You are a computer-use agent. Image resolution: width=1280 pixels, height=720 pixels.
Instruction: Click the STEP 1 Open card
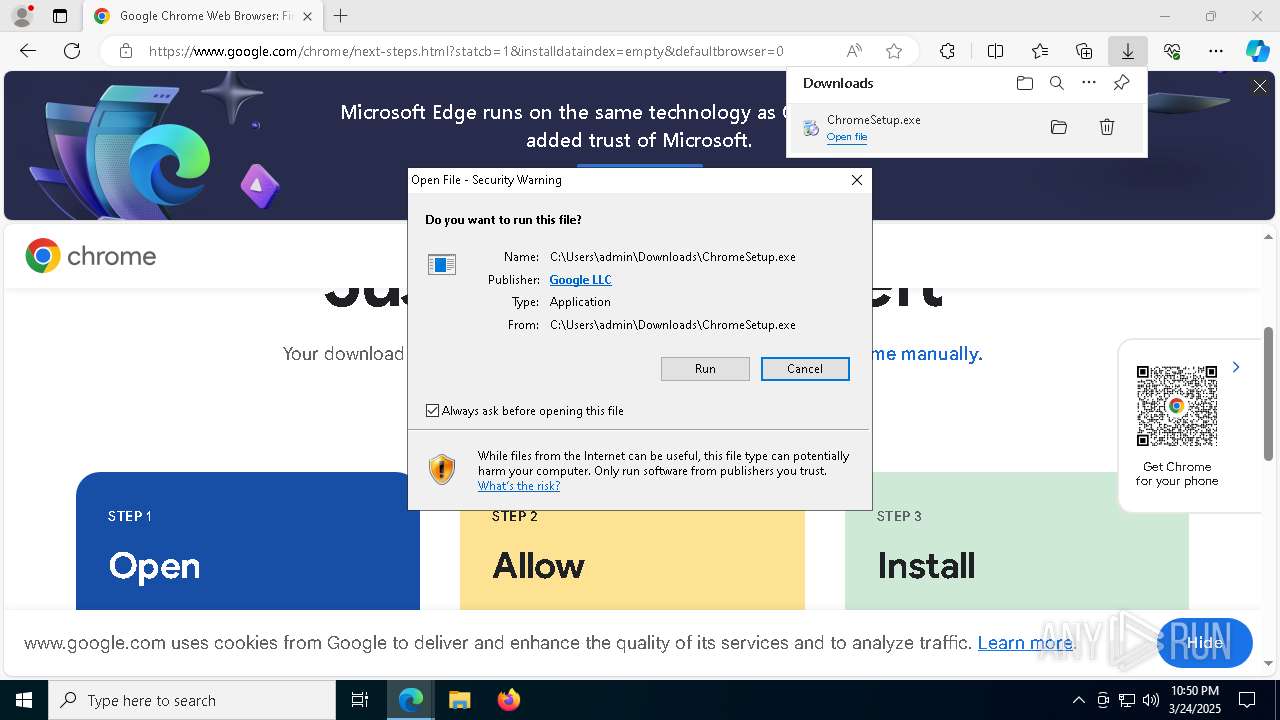point(248,541)
